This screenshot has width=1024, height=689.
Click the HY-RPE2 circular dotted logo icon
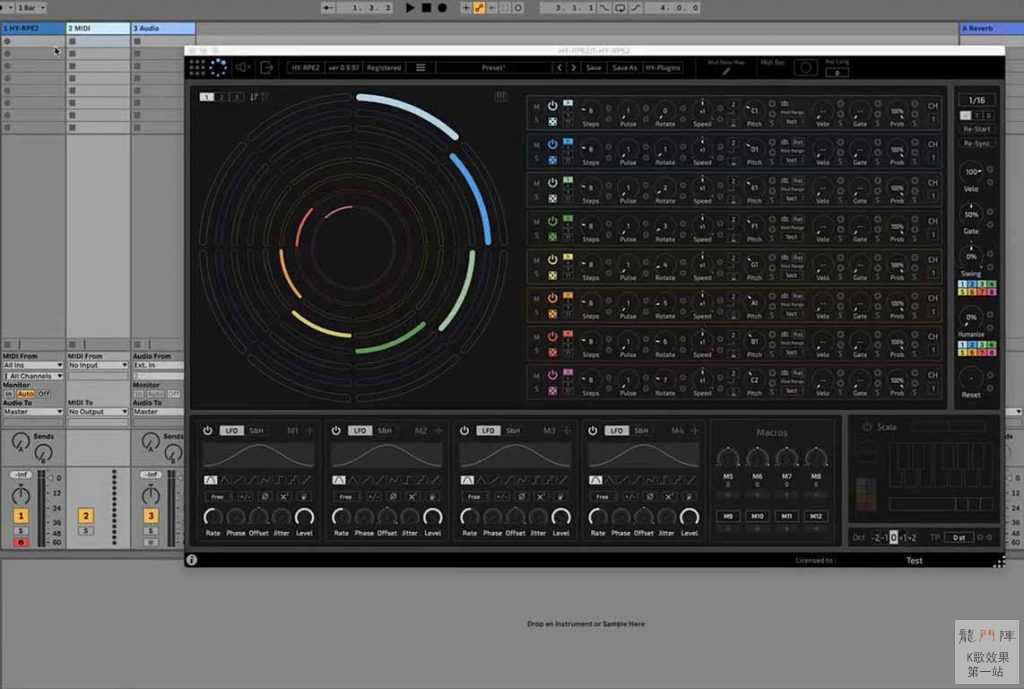pyautogui.click(x=218, y=67)
